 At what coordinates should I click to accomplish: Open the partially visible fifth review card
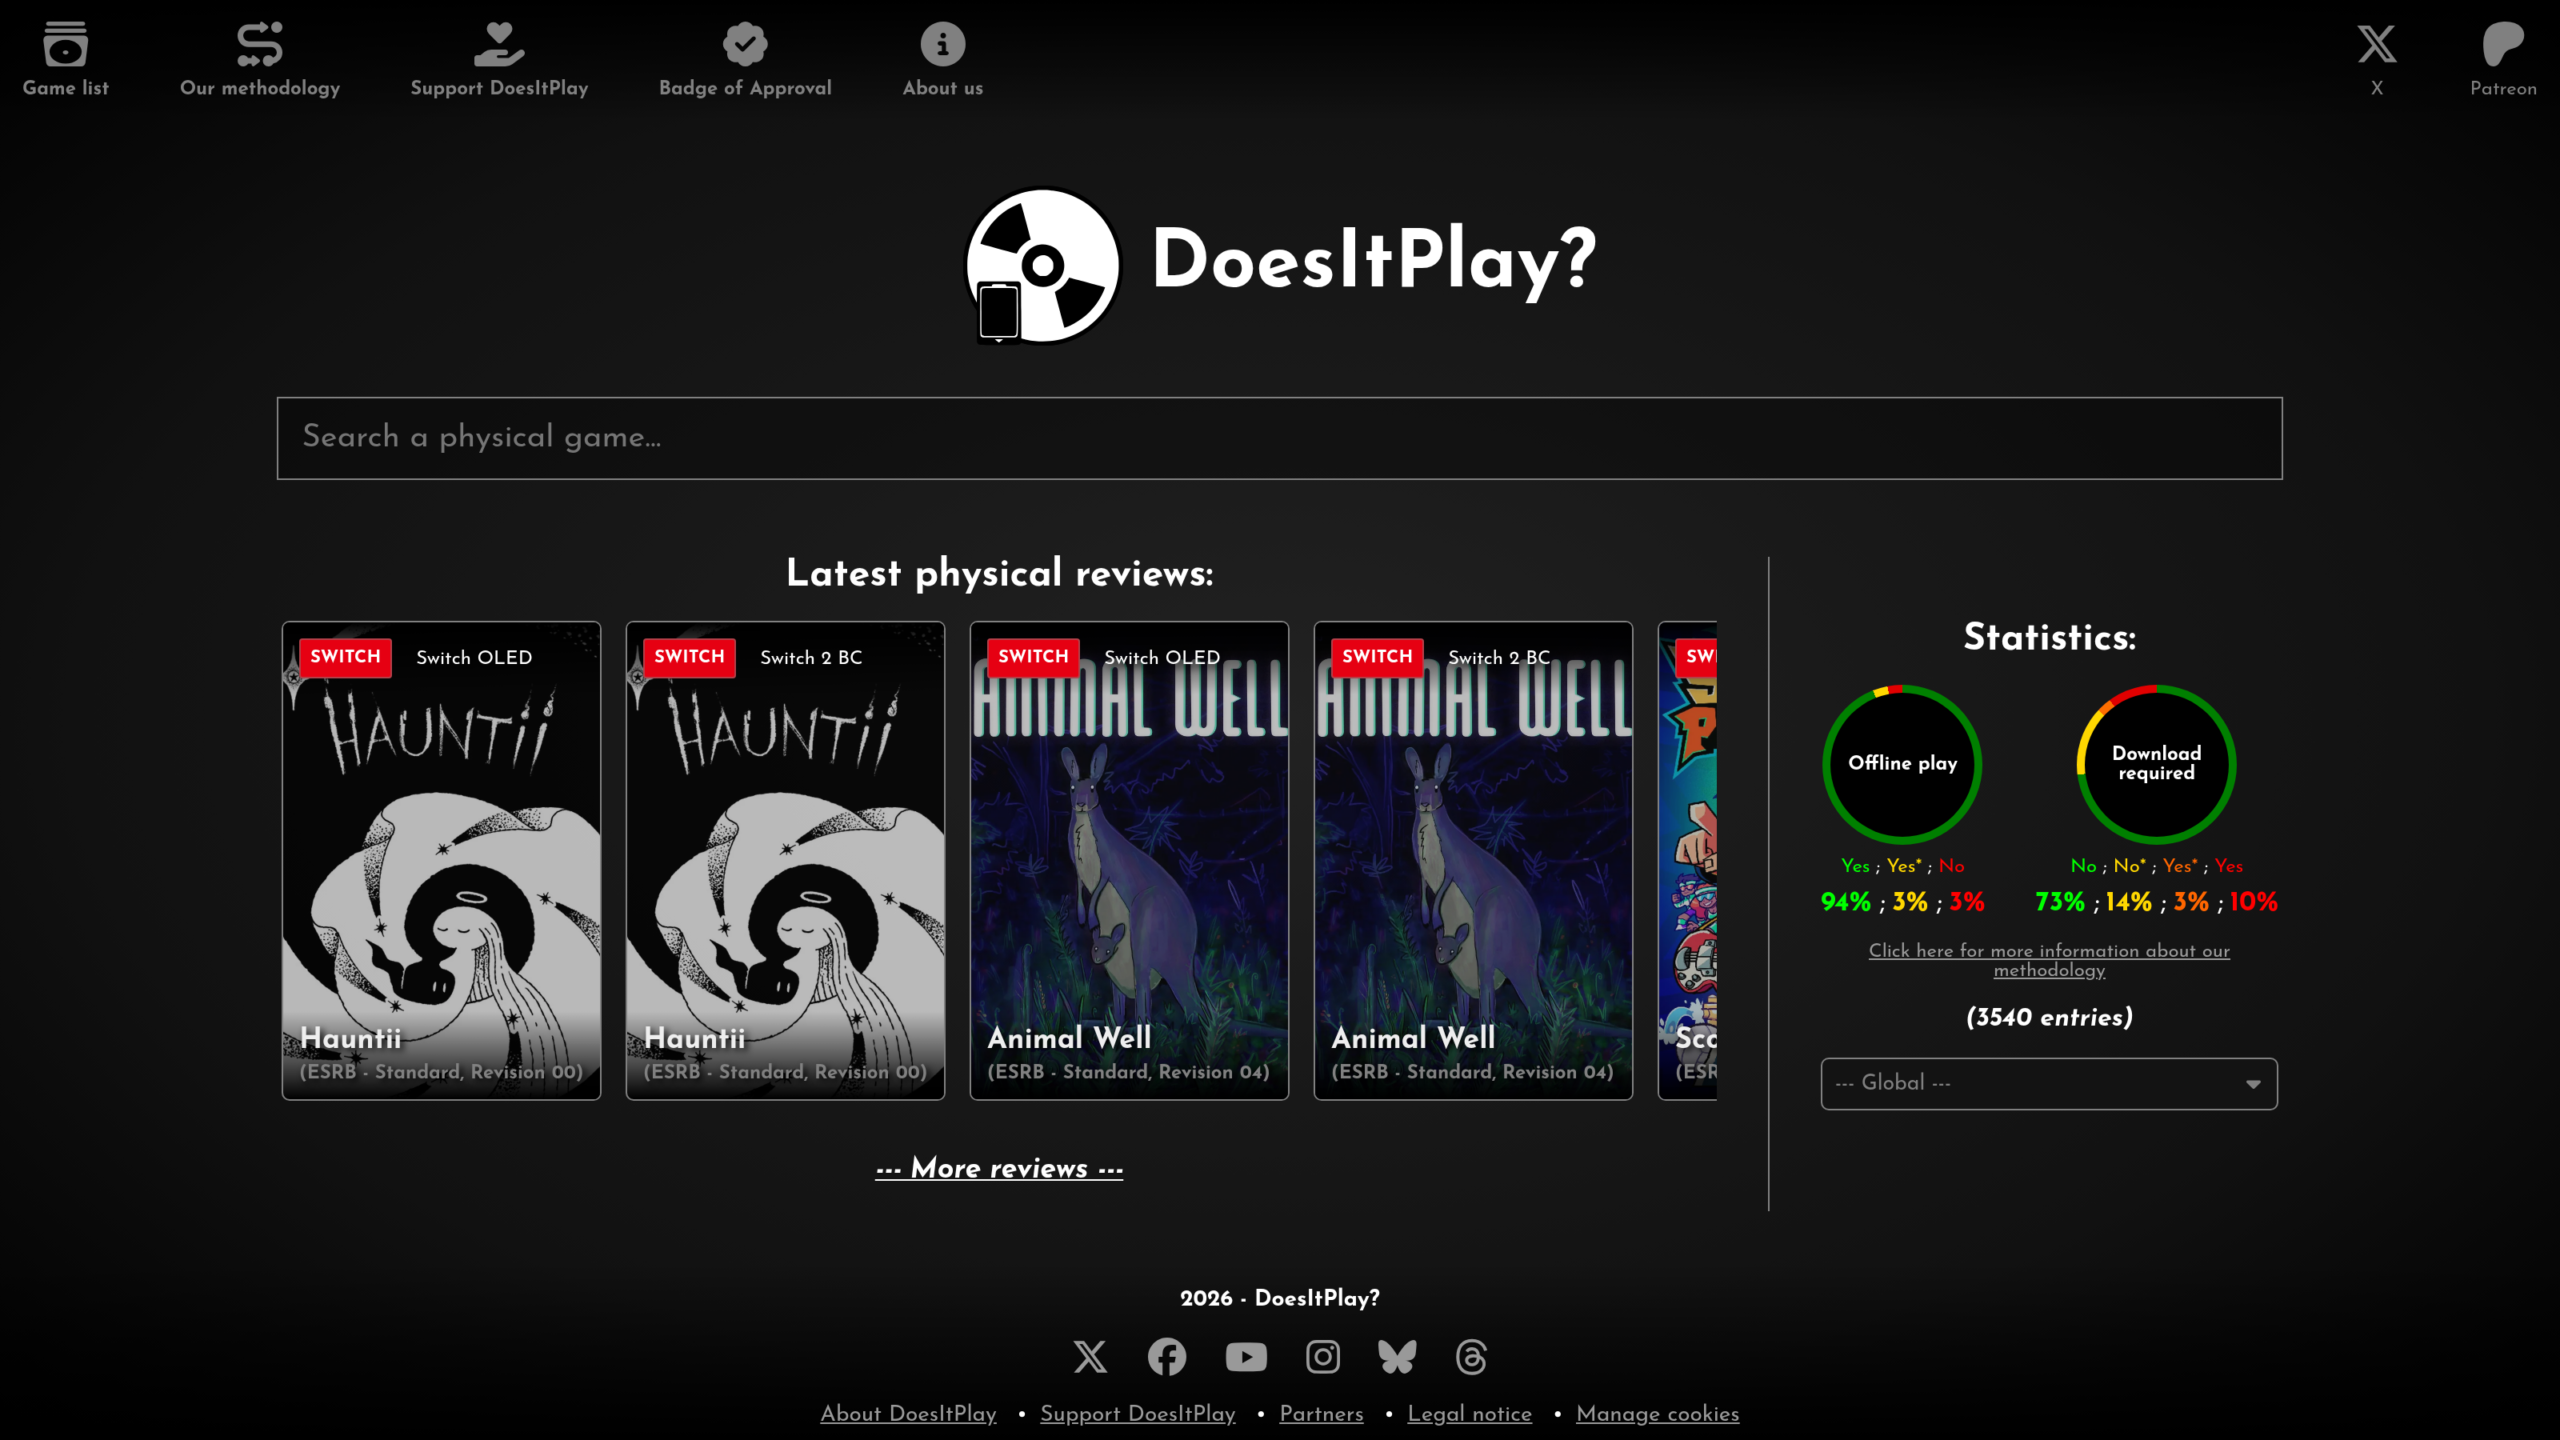1688,861
